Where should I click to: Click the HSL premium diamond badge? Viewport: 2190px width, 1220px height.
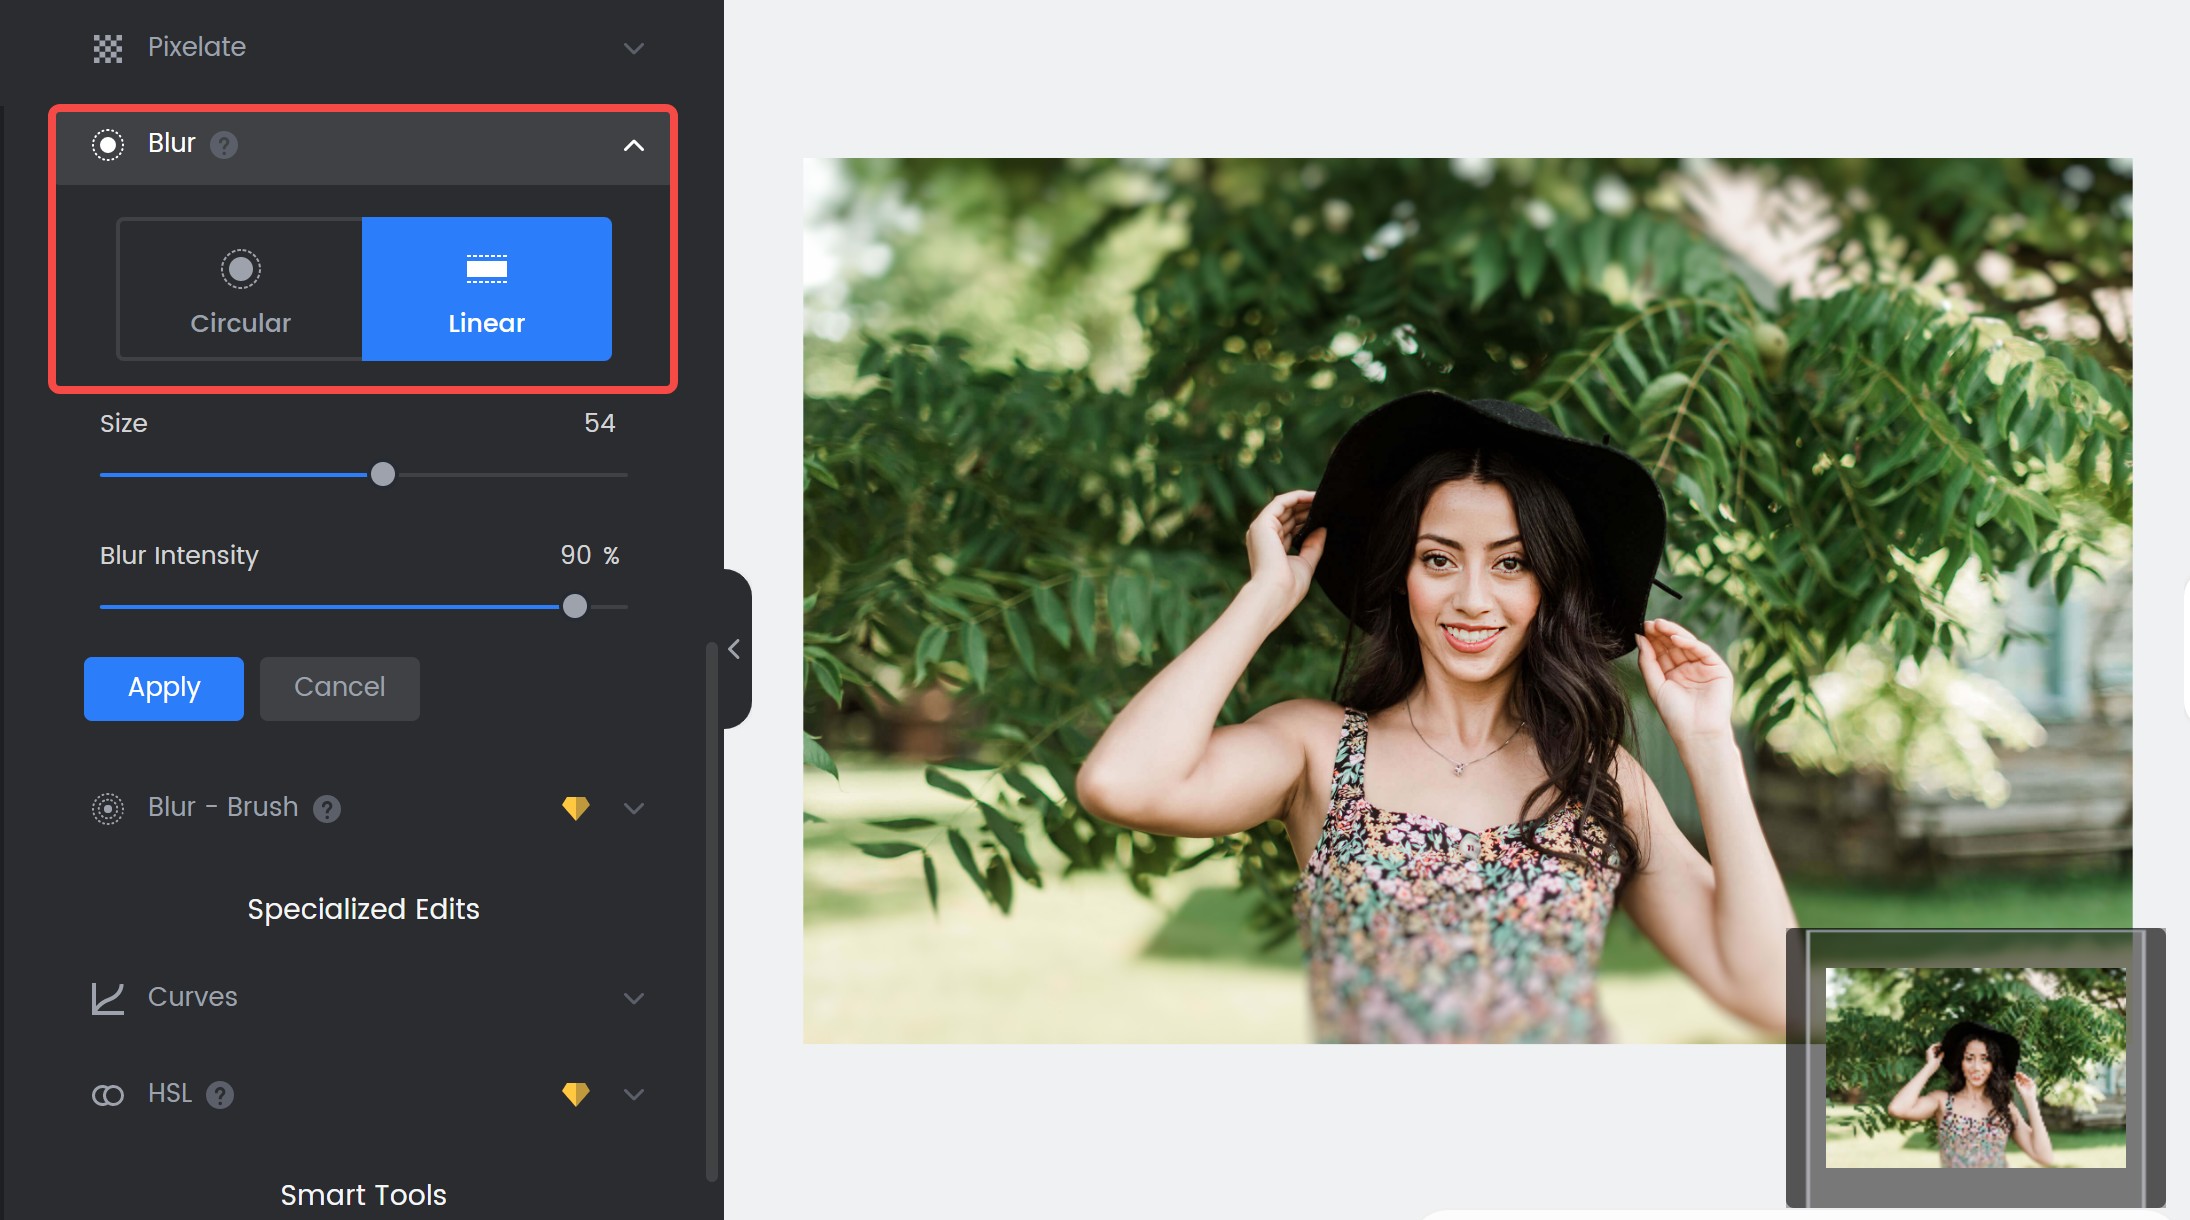[576, 1094]
